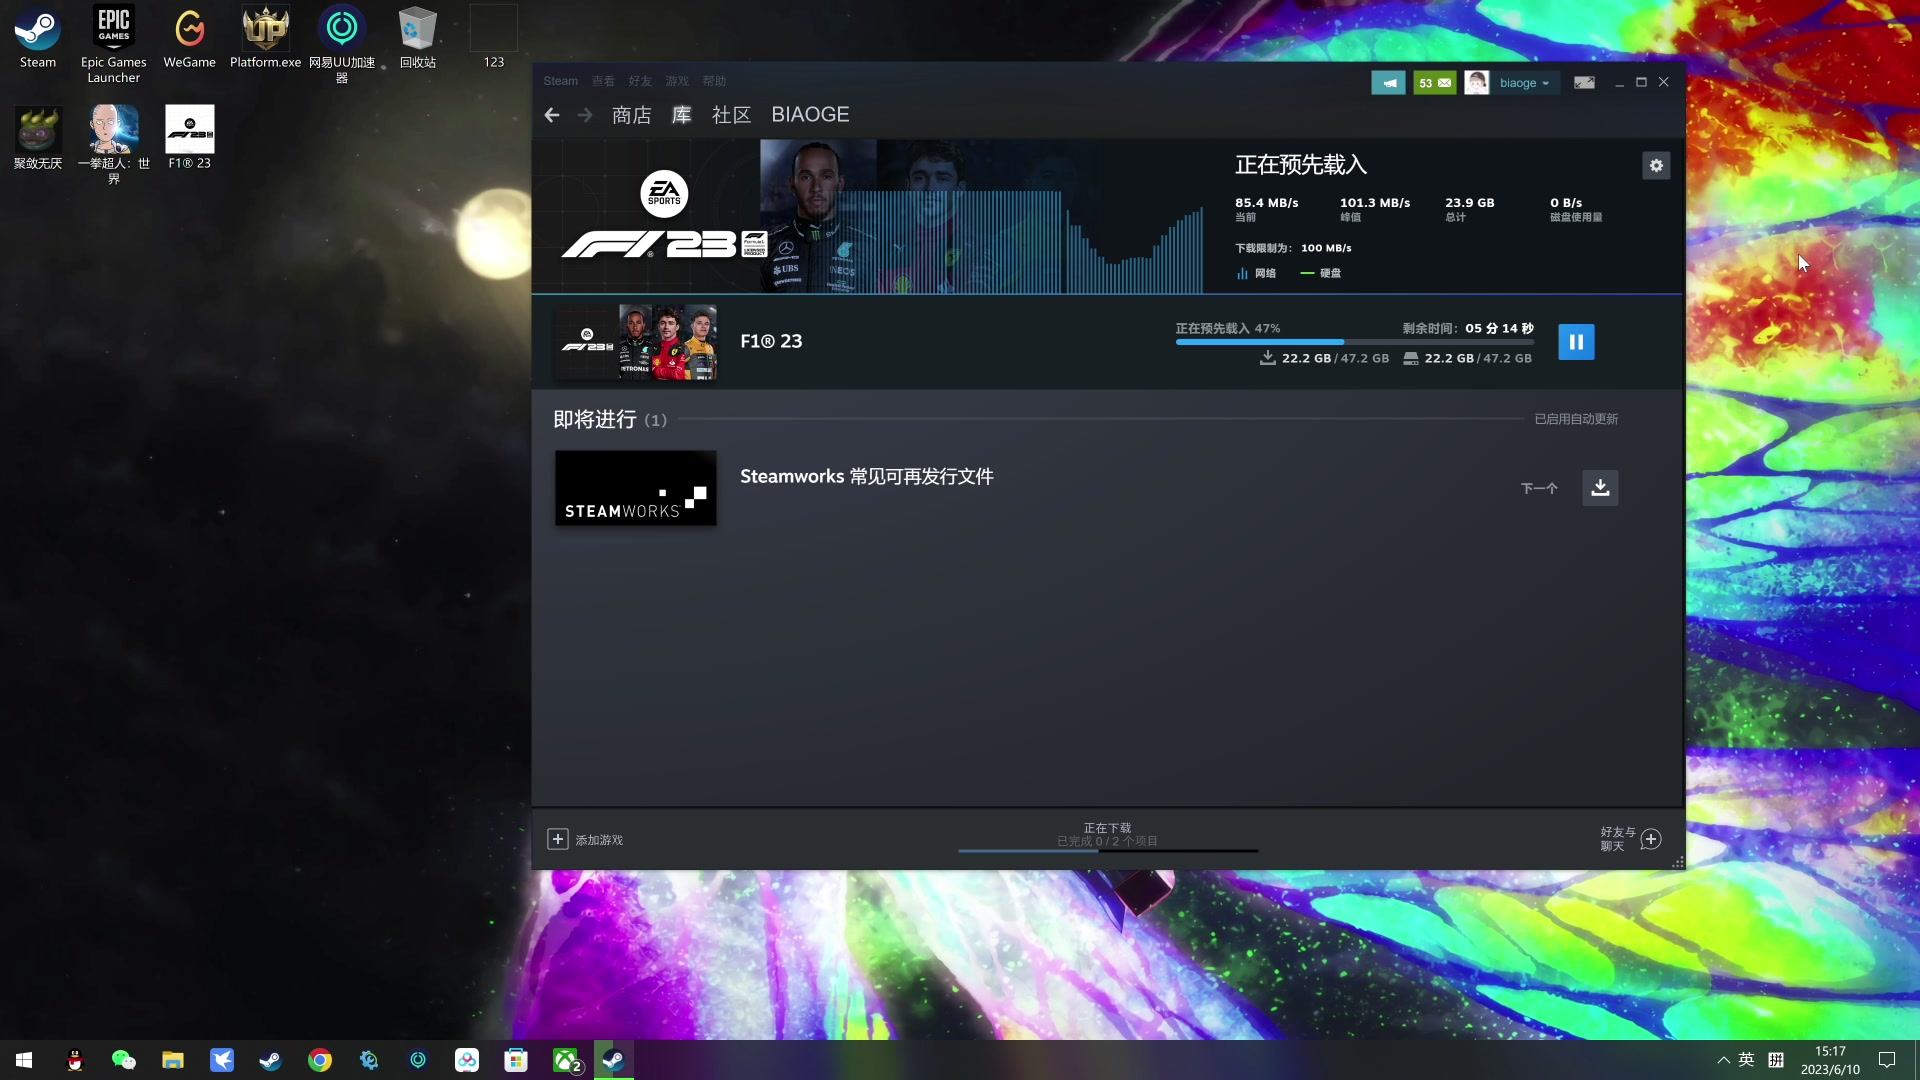Open Google Chrome from the taskbar
The height and width of the screenshot is (1080, 1920).
320,1060
